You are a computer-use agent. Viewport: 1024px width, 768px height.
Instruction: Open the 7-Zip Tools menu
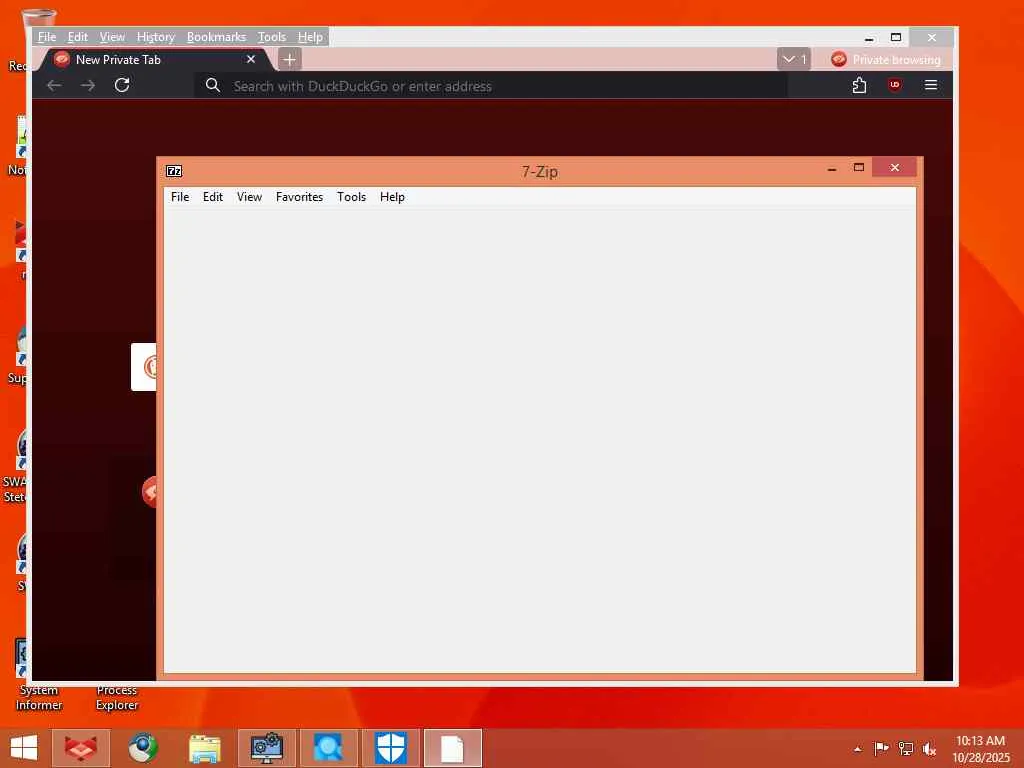[351, 197]
